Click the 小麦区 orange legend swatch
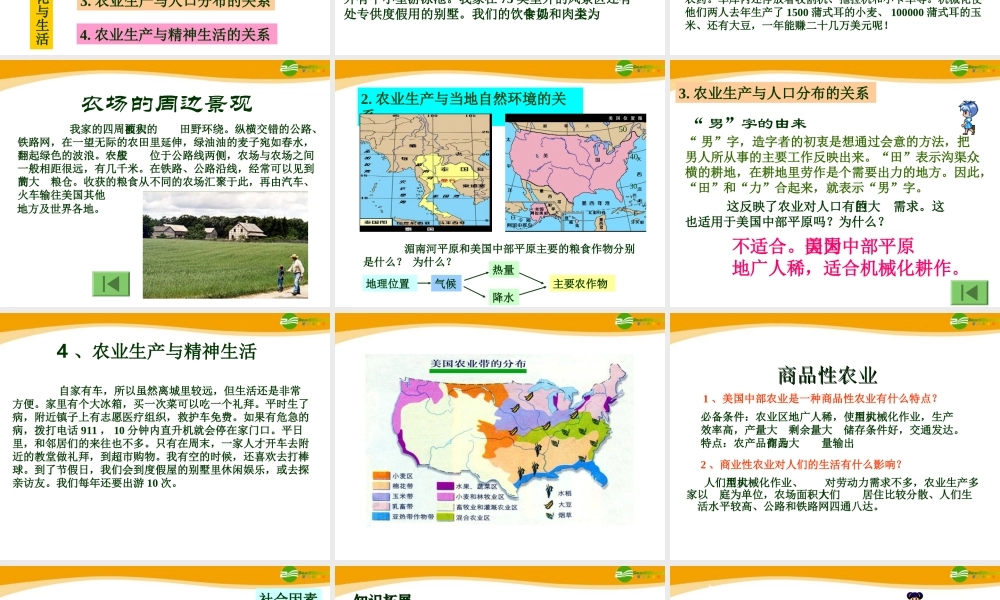1000x600 pixels. tap(381, 476)
